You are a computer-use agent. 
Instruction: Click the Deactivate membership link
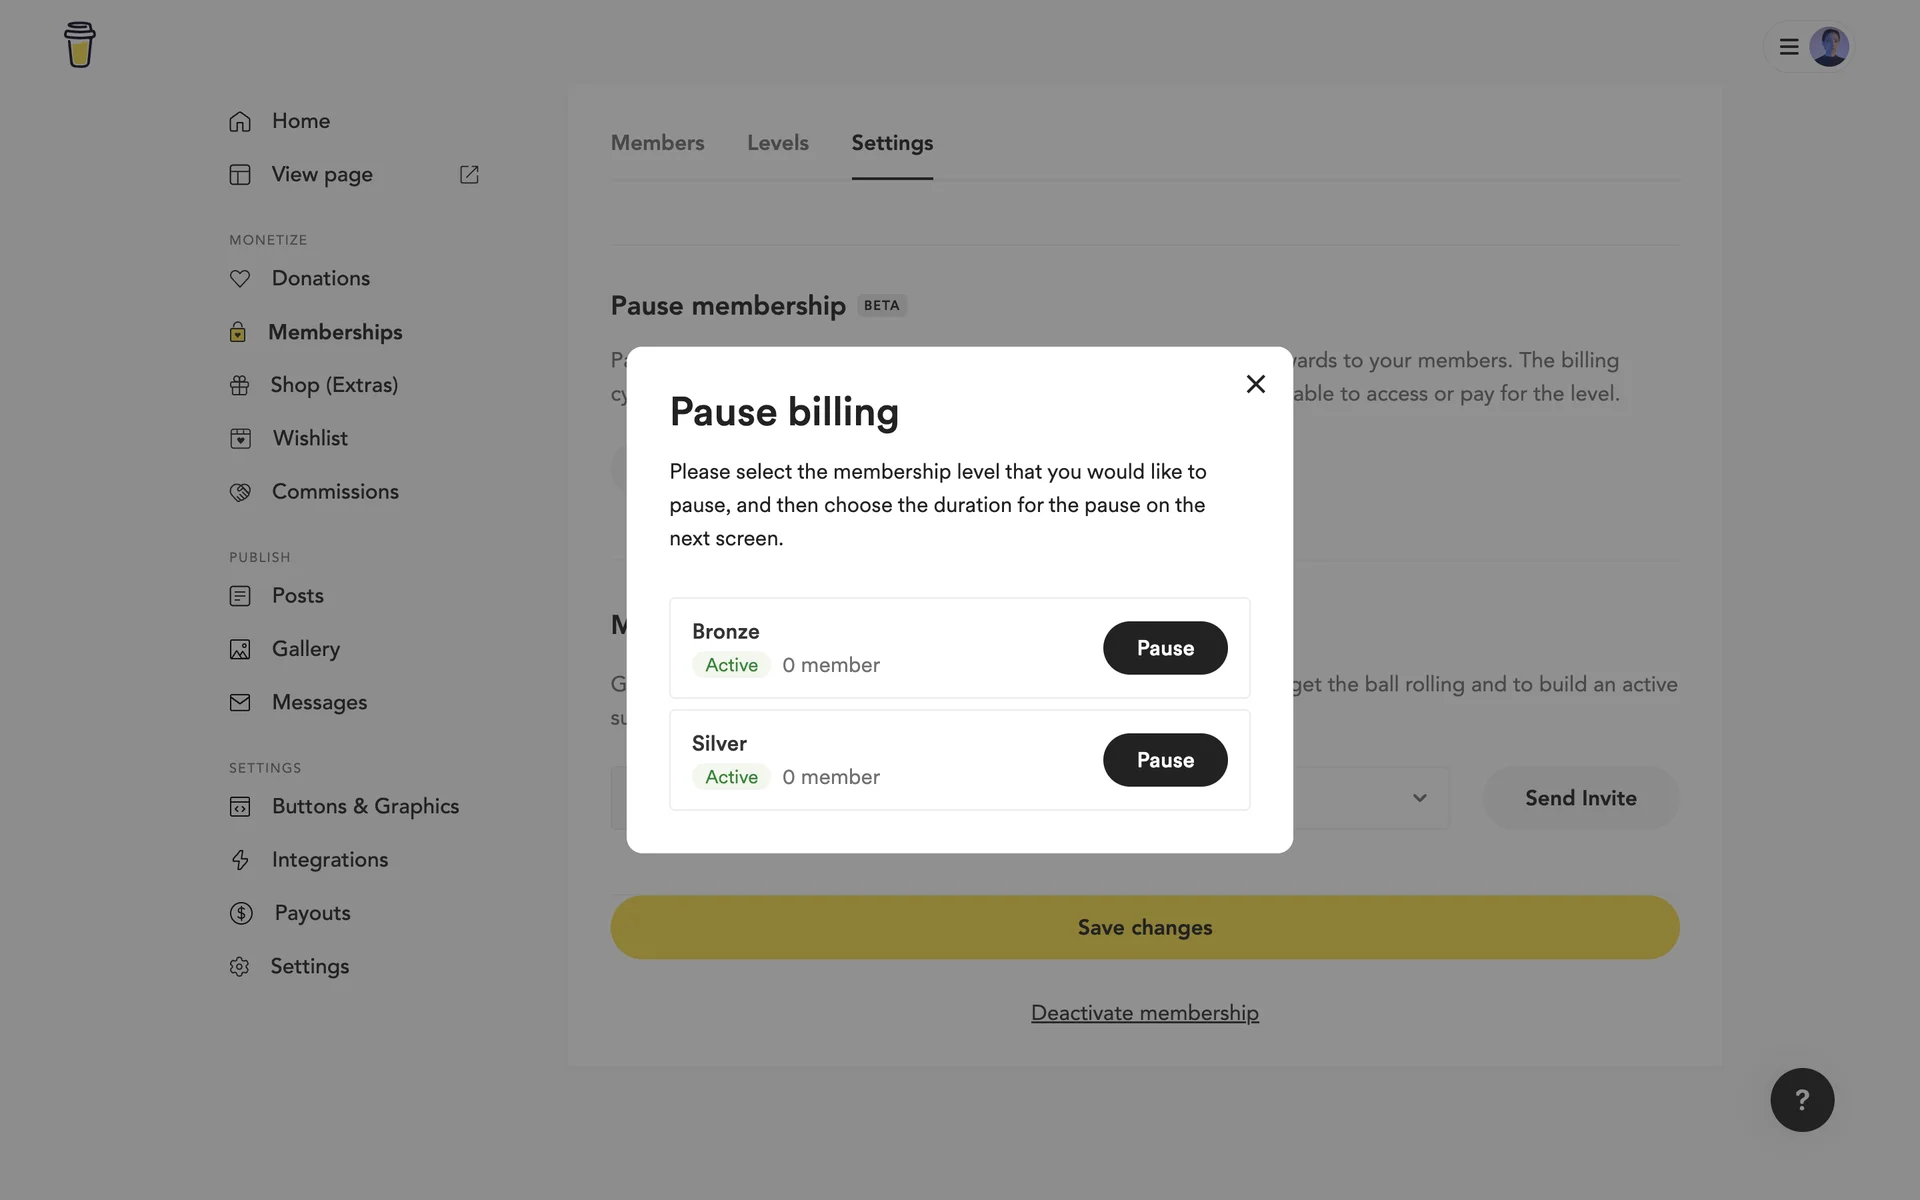coord(1145,1013)
